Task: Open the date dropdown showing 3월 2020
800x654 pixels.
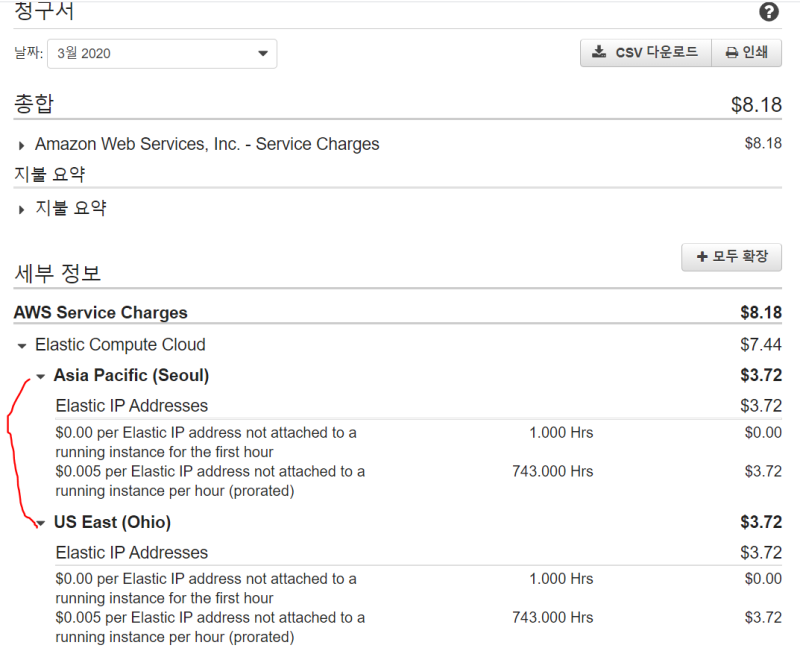Action: [x=162, y=54]
